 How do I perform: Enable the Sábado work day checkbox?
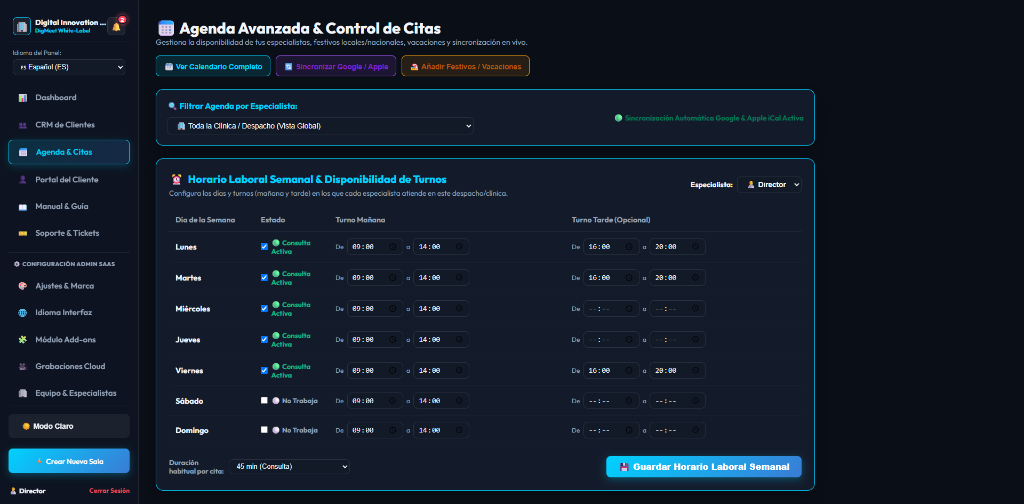point(264,400)
